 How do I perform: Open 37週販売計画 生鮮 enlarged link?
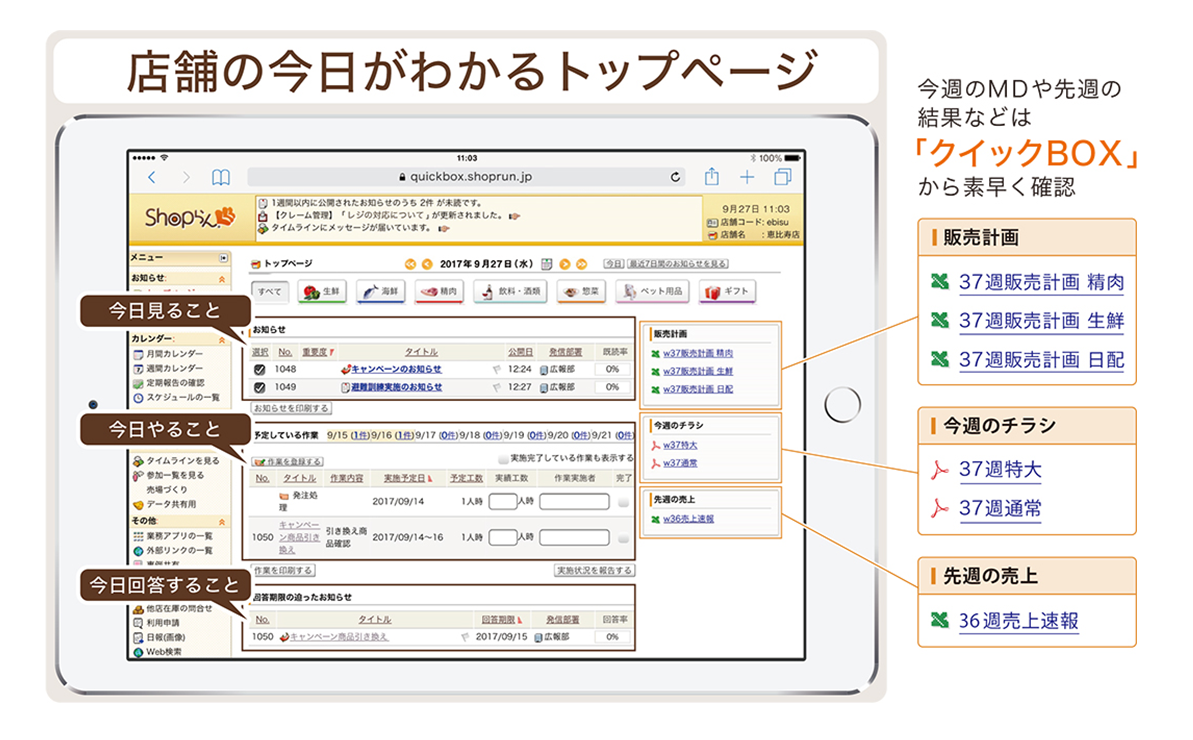tap(1041, 321)
